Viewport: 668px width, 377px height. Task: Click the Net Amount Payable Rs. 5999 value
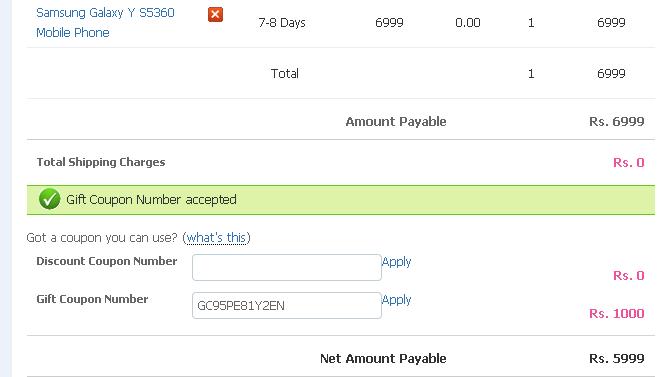coord(616,358)
